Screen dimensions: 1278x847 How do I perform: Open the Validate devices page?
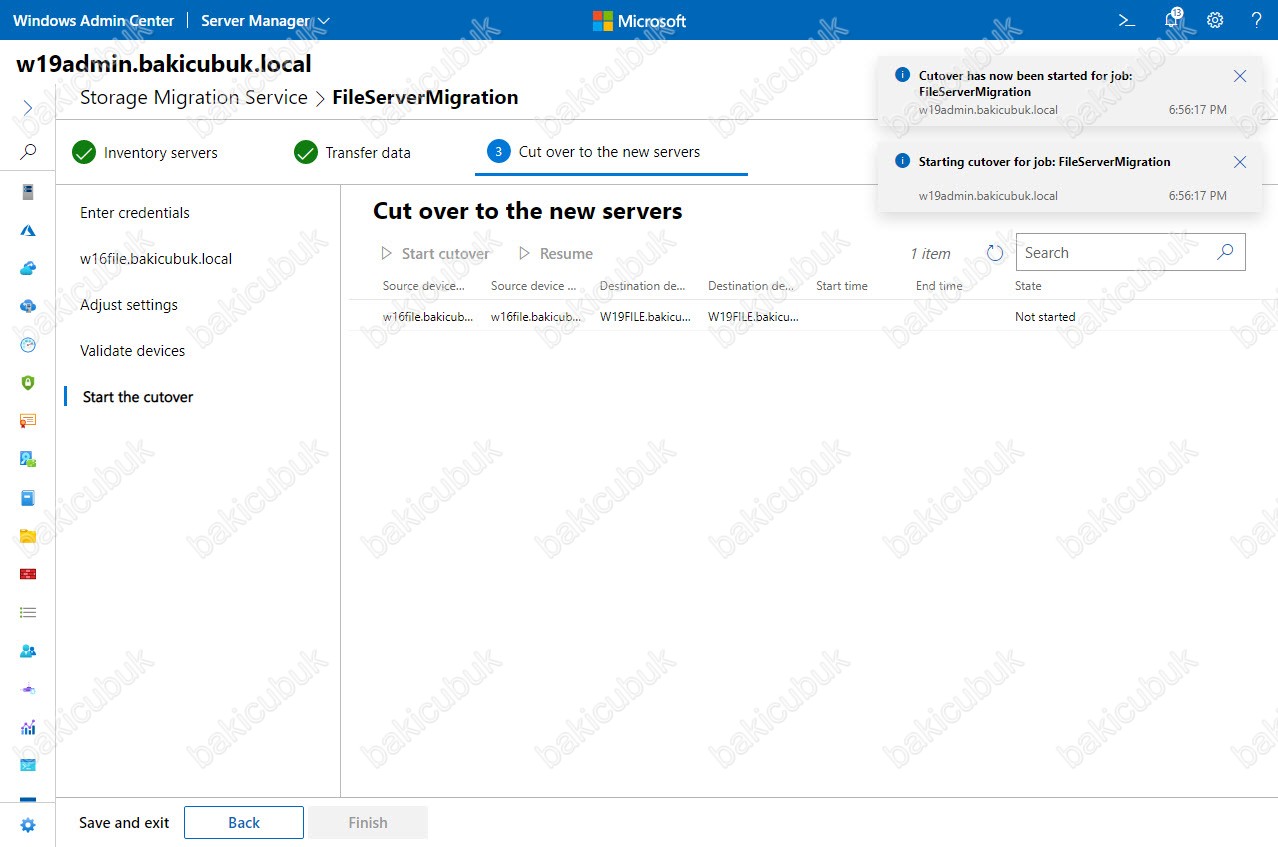pos(133,351)
